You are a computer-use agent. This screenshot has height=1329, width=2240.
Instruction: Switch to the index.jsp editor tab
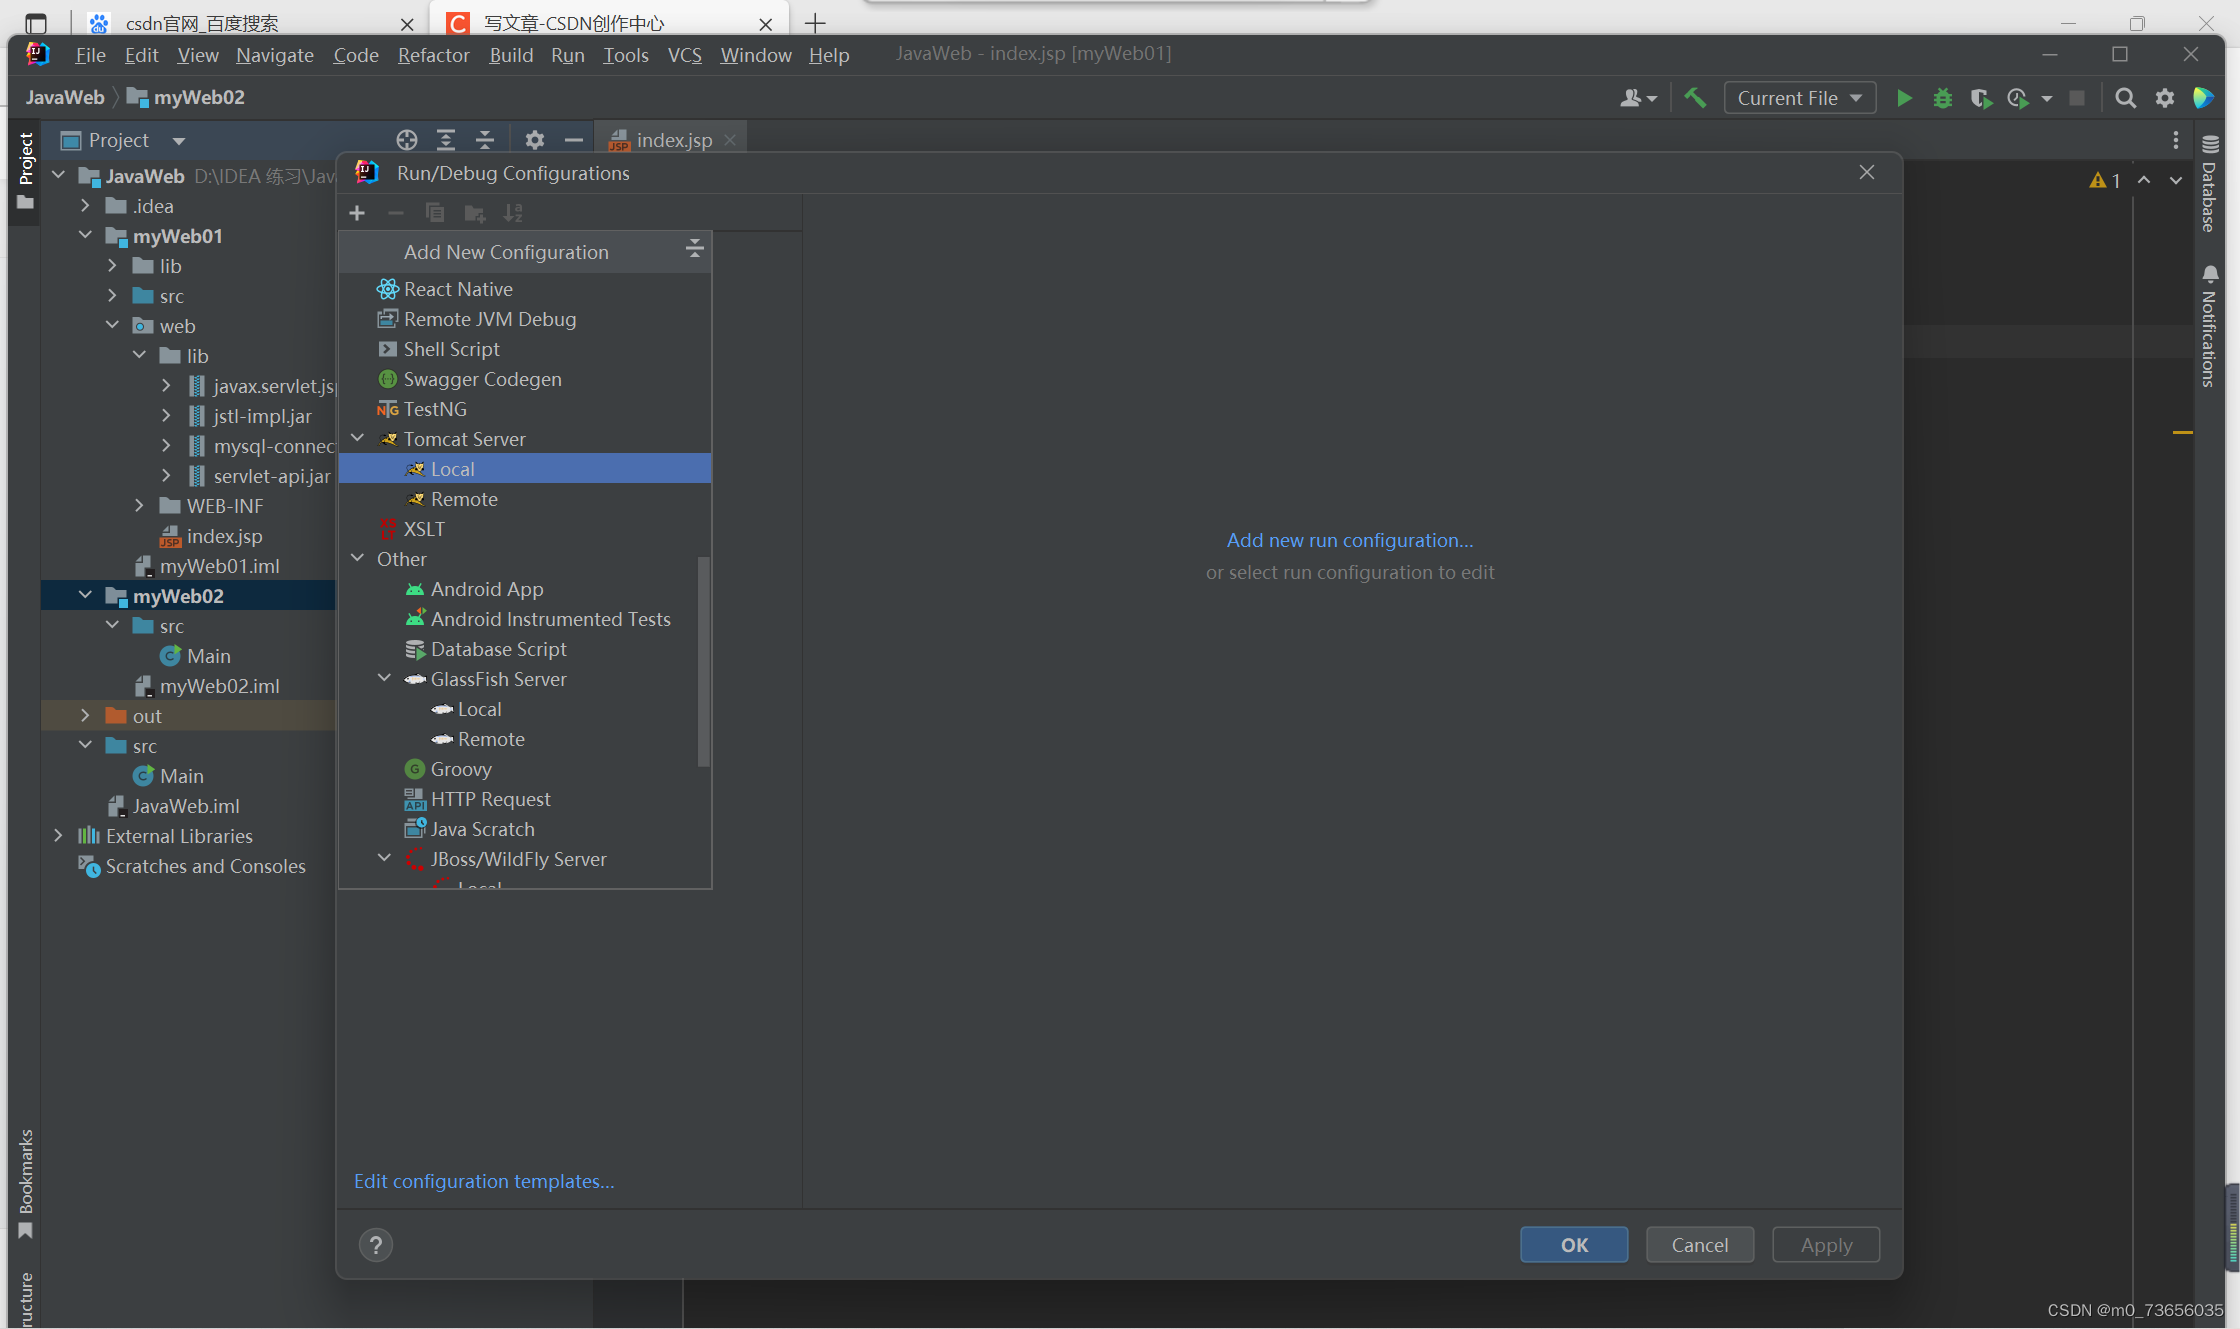click(673, 140)
